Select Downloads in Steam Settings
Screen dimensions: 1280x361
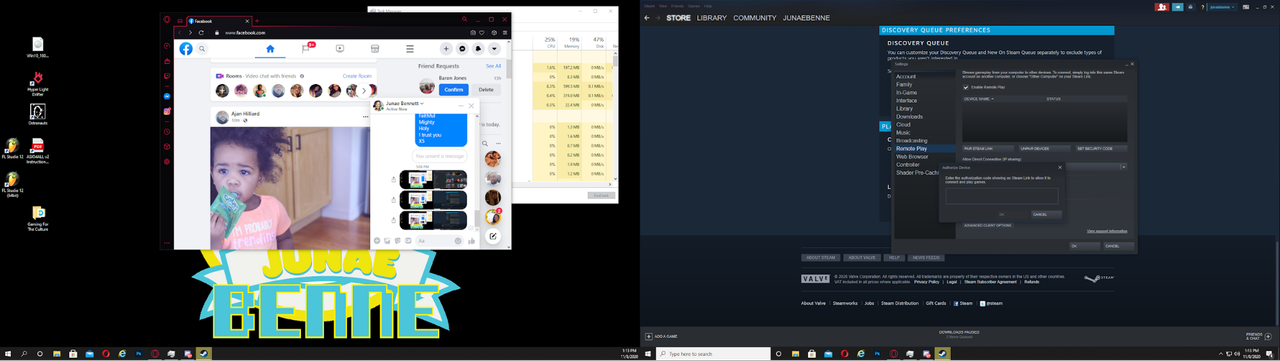pyautogui.click(x=910, y=117)
